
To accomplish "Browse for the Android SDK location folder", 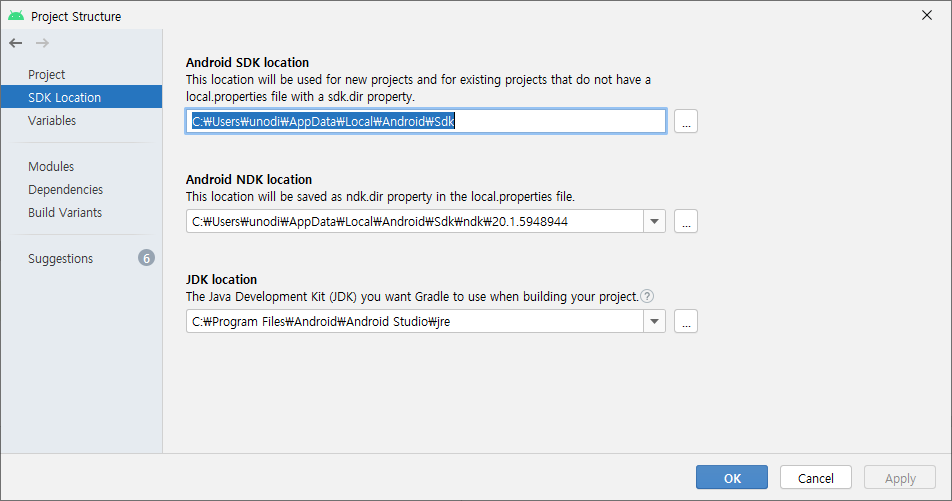I will 685,121.
